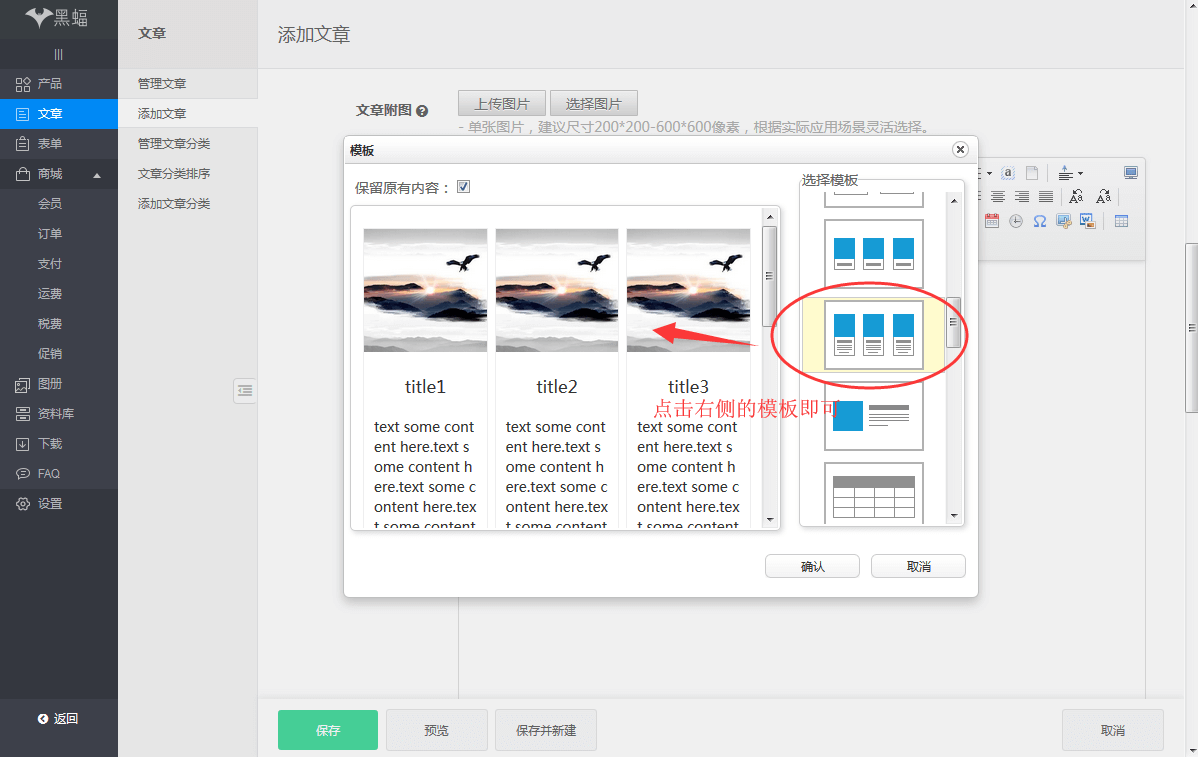Toggle fullscreen editing with the monitor icon

(1130, 174)
